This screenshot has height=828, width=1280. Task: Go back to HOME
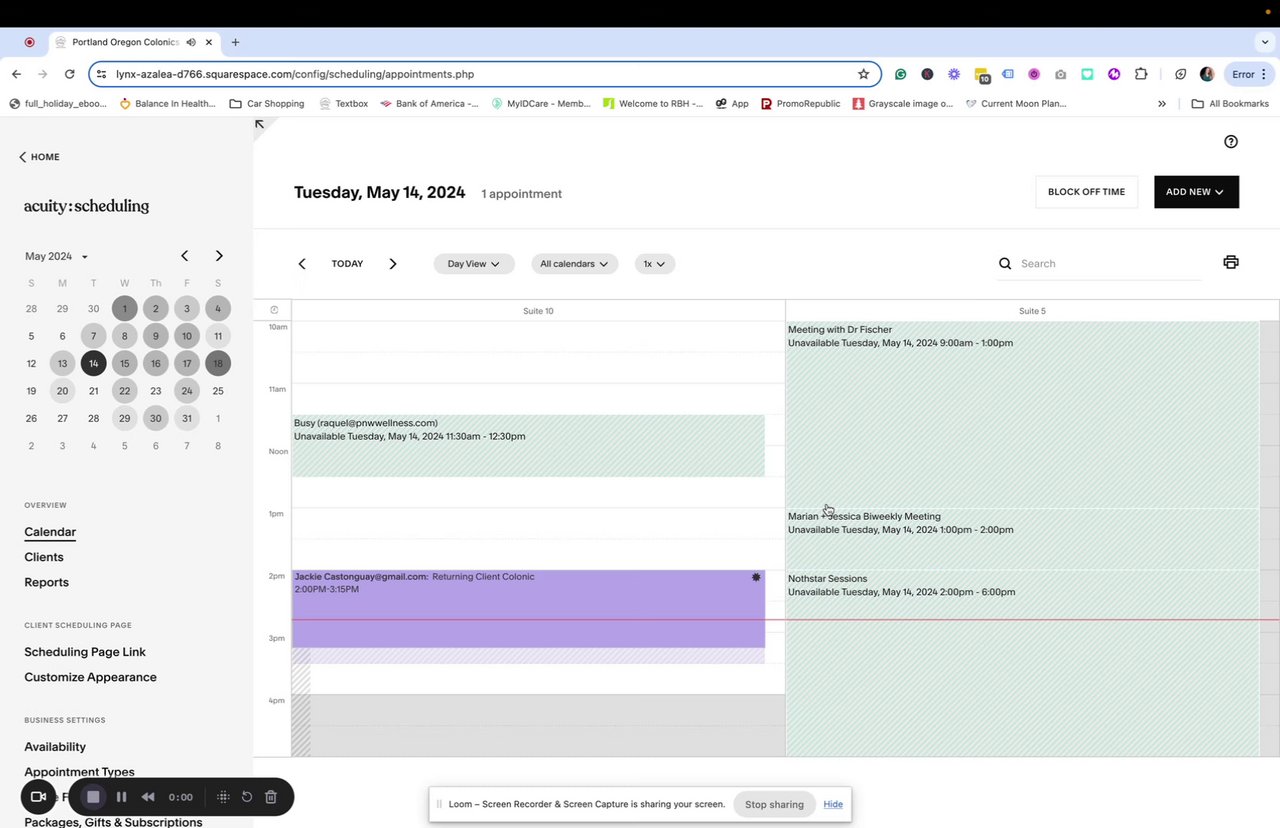pos(39,157)
